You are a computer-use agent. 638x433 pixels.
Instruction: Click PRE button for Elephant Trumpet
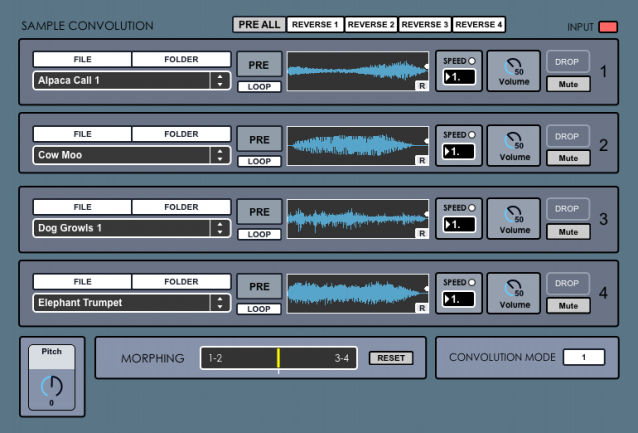click(x=259, y=287)
